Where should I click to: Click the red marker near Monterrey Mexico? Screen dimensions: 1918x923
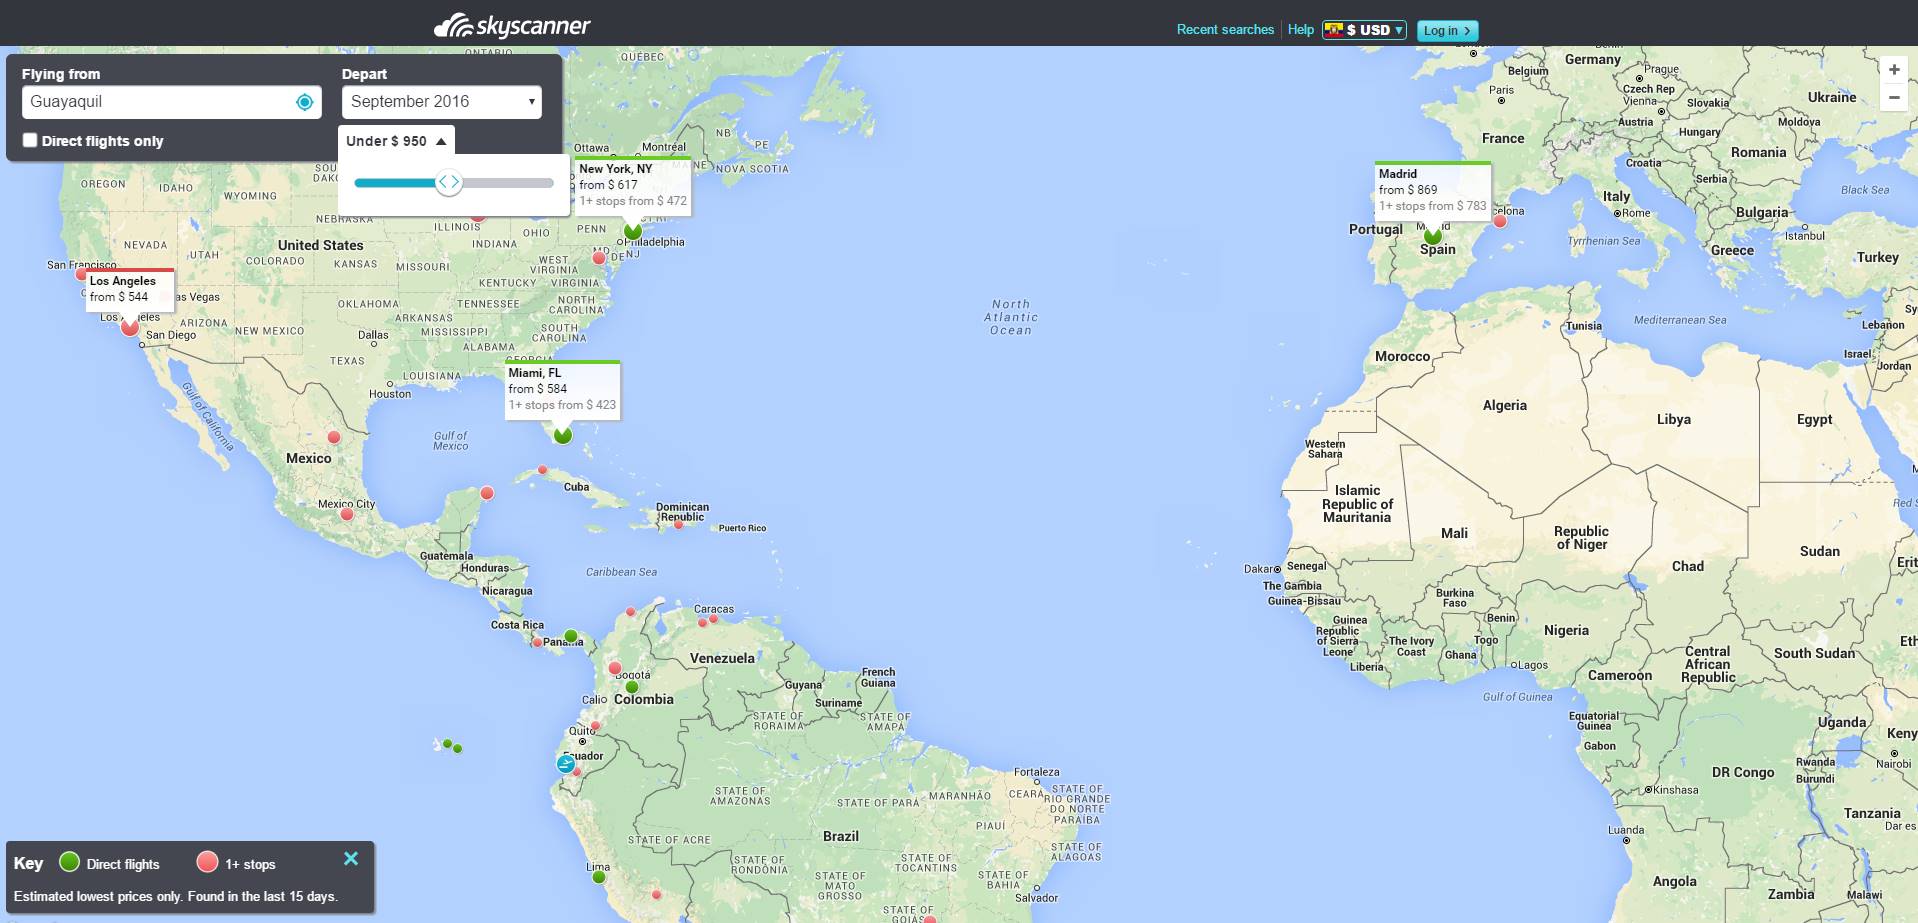(x=334, y=437)
